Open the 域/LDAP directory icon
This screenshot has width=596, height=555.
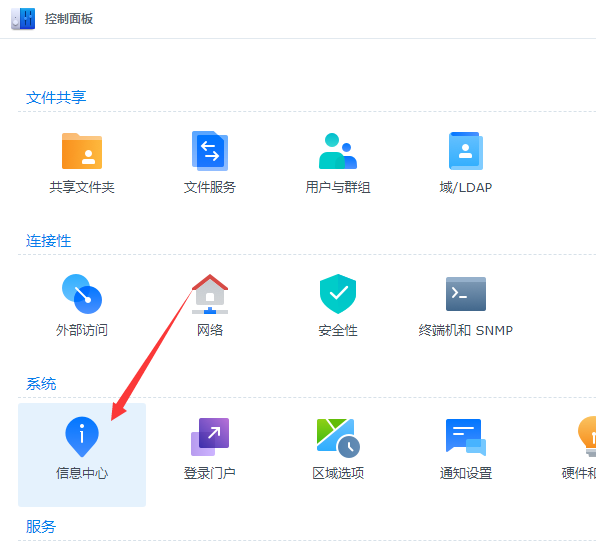466,151
